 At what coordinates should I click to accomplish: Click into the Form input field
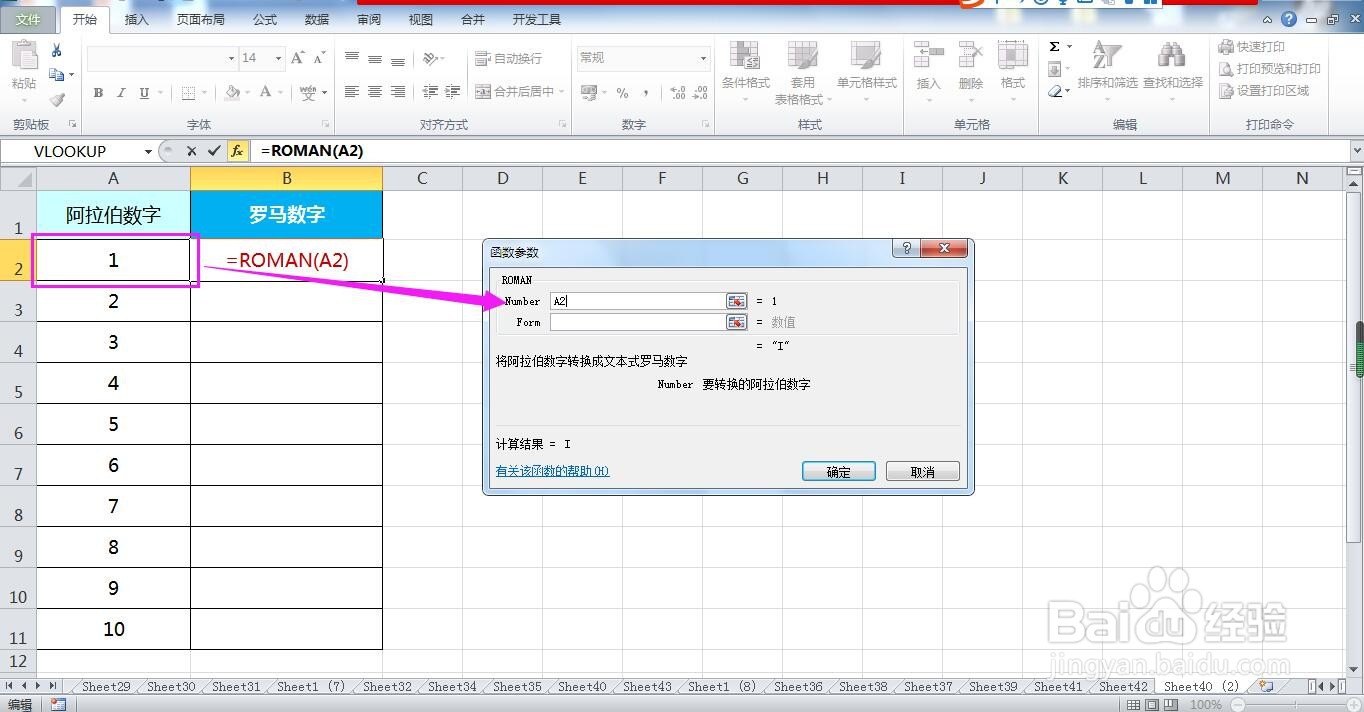point(637,322)
